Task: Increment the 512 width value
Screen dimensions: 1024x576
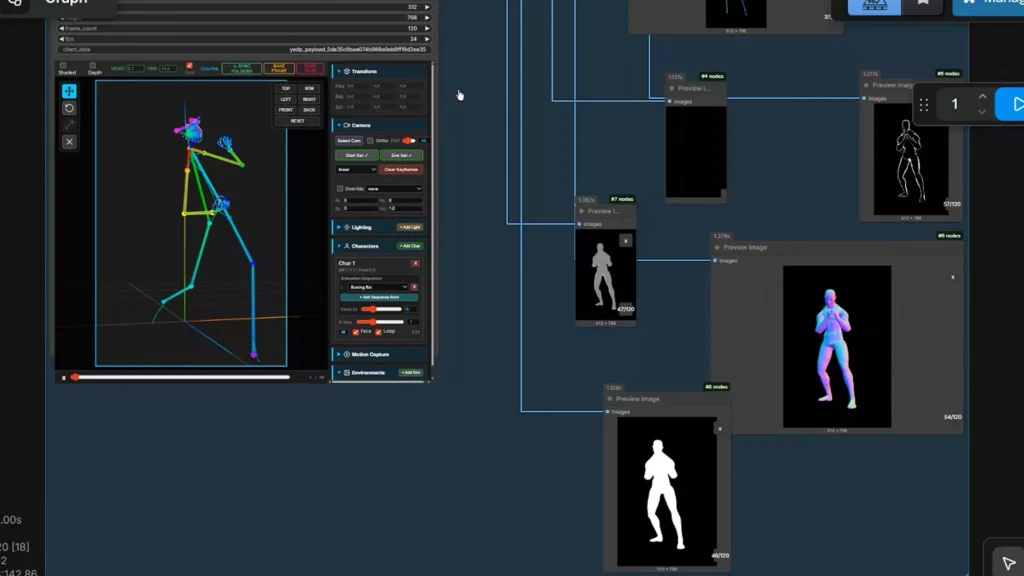Action: point(427,7)
